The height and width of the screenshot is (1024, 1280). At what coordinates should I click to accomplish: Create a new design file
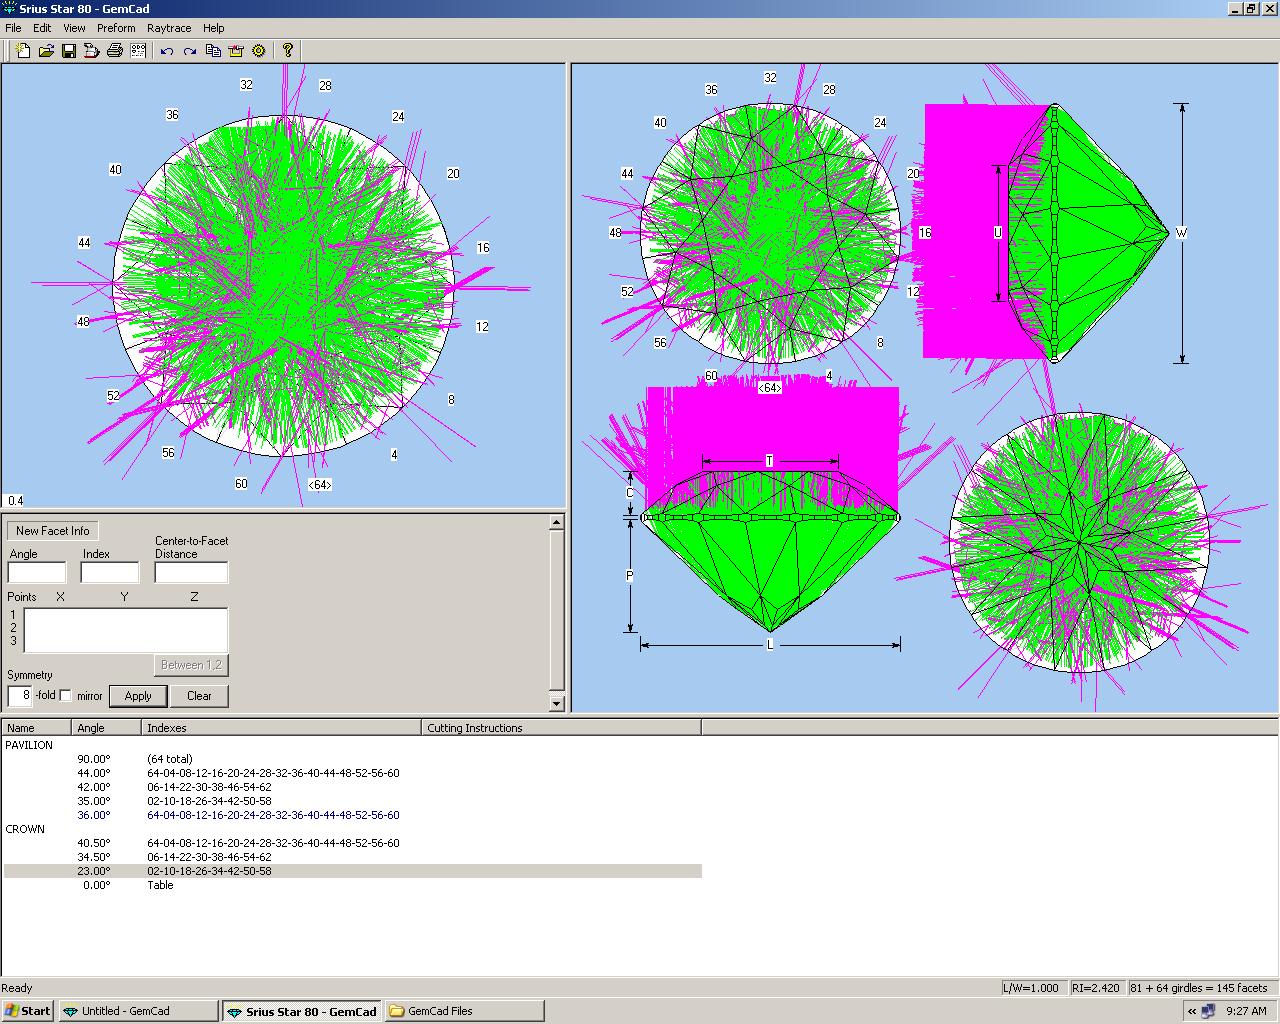[x=22, y=50]
